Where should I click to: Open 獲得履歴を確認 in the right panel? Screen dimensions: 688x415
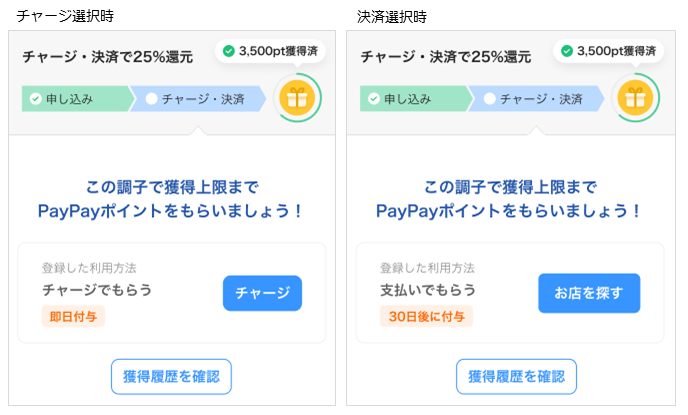[516, 376]
